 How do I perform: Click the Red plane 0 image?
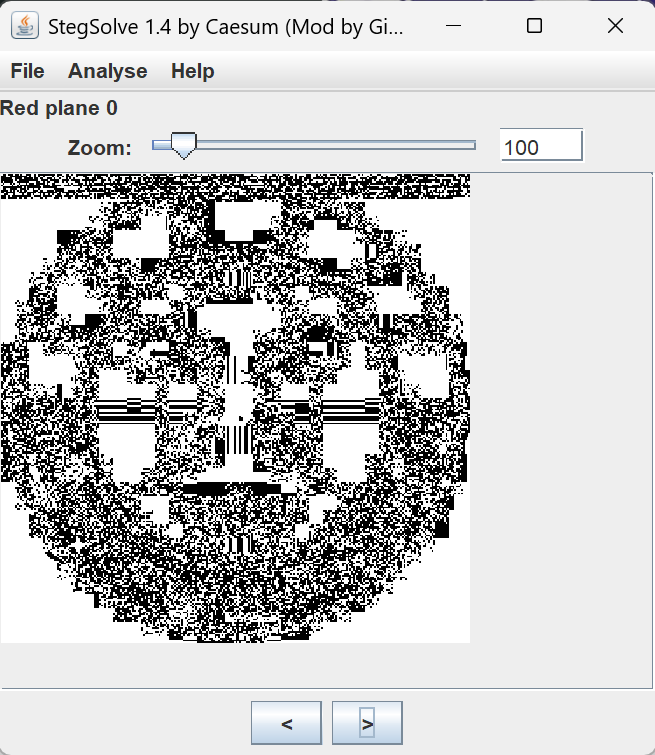point(236,408)
